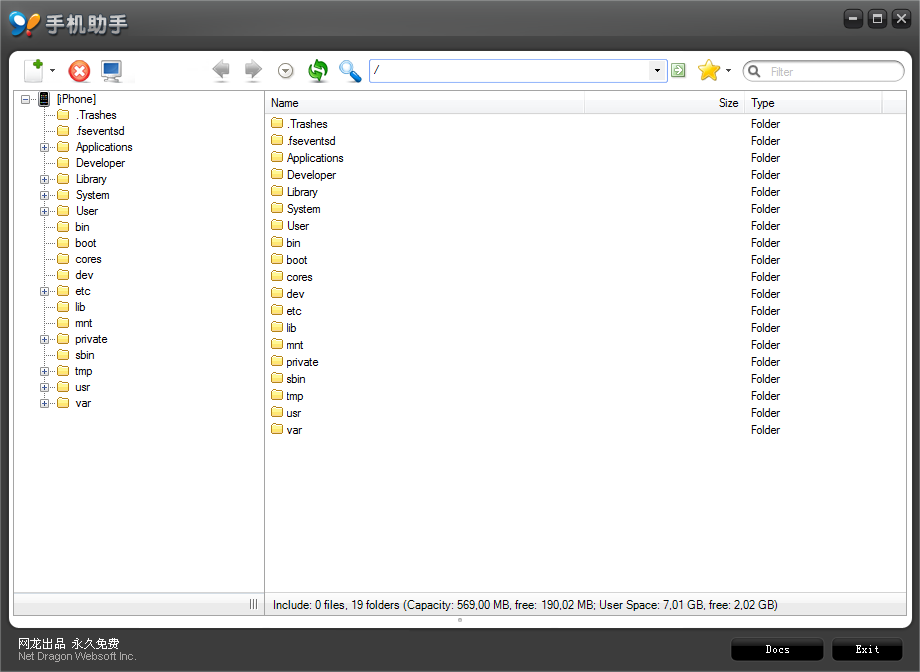The image size is (920, 672).
Task: Select sbin row in file list
Action: click(585, 379)
